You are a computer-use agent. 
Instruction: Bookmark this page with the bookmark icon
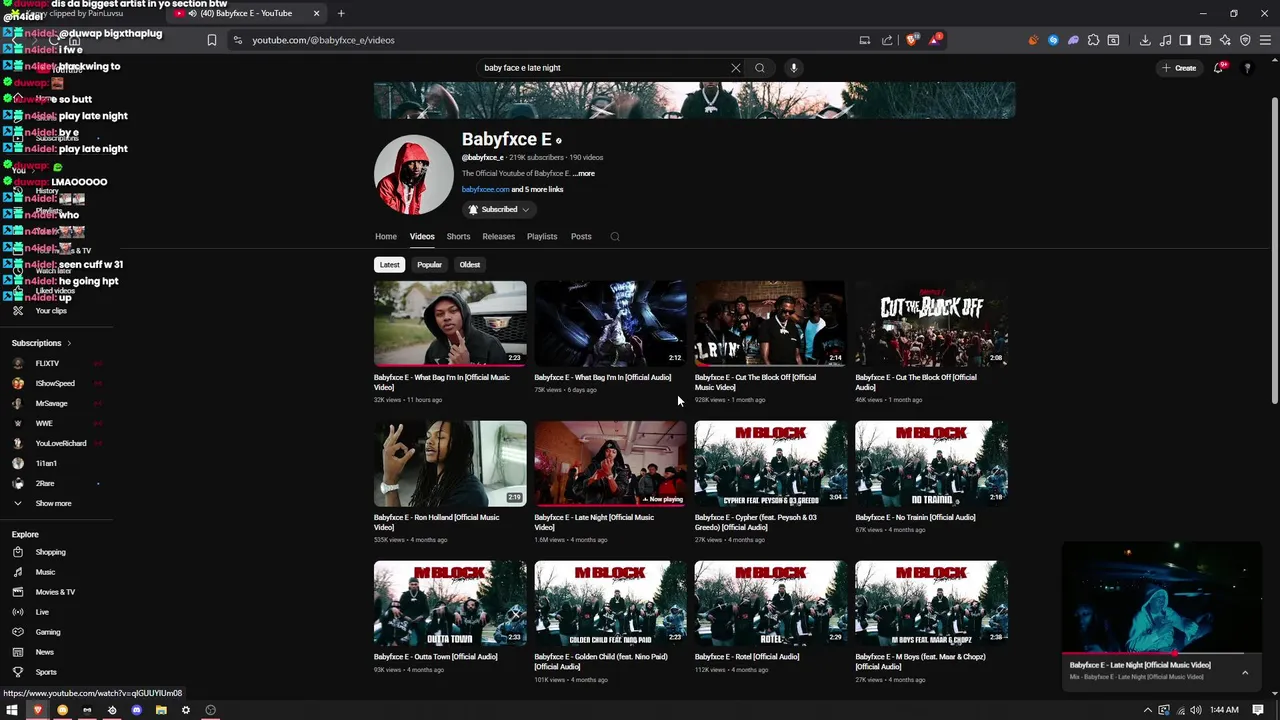pyautogui.click(x=211, y=40)
